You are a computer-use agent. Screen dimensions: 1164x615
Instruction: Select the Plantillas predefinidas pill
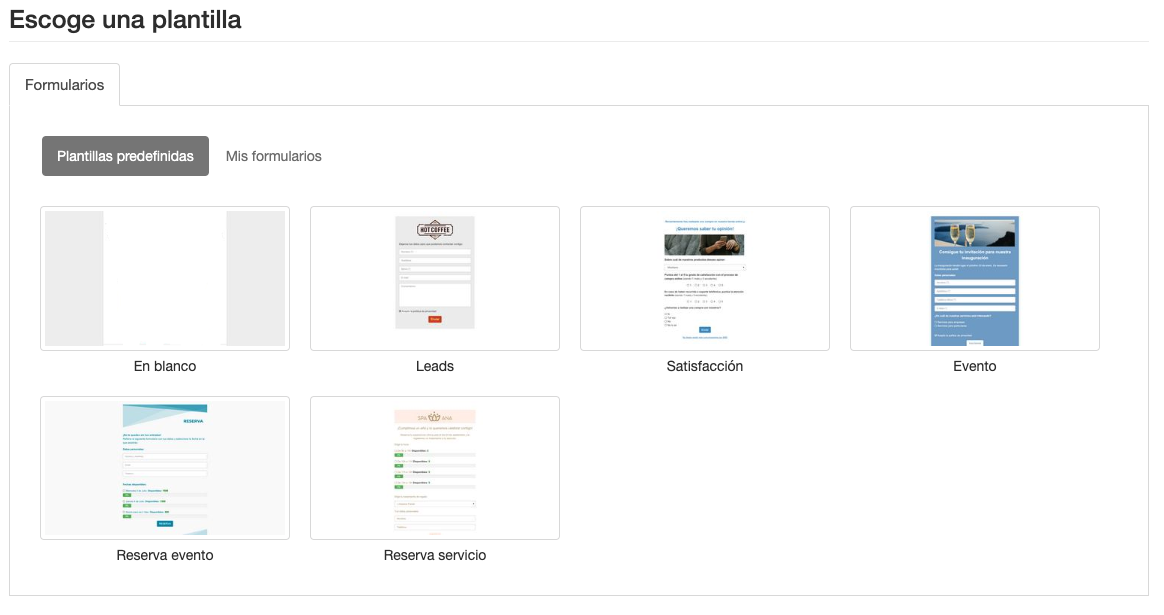tap(125, 156)
